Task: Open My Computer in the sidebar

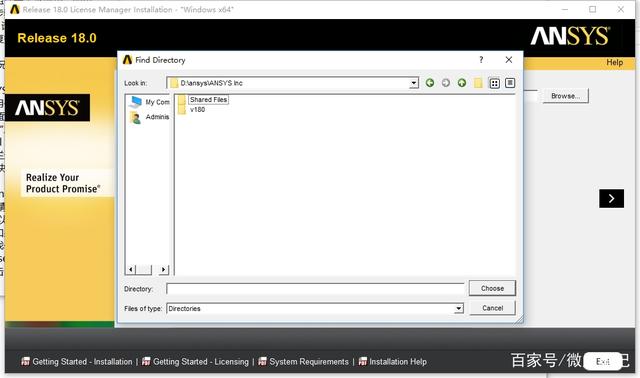Action: [149, 102]
